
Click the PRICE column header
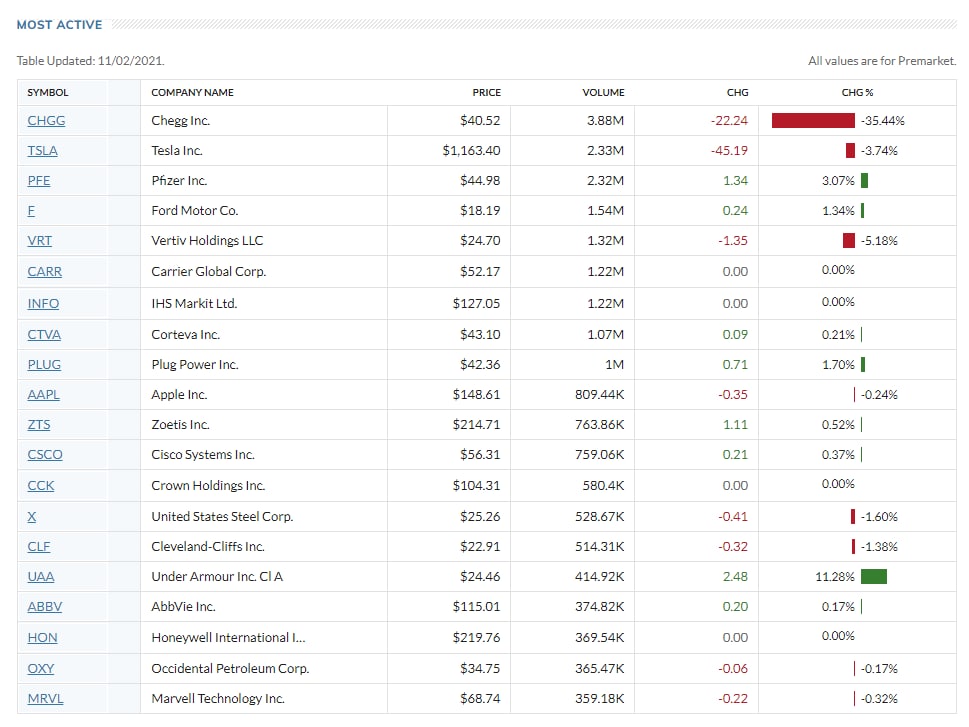(486, 93)
